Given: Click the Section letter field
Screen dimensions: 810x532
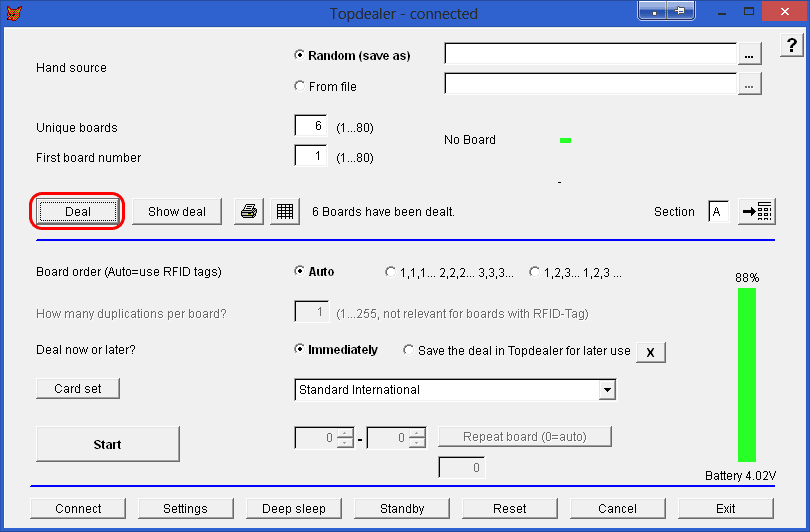Looking at the screenshot, I should (719, 211).
